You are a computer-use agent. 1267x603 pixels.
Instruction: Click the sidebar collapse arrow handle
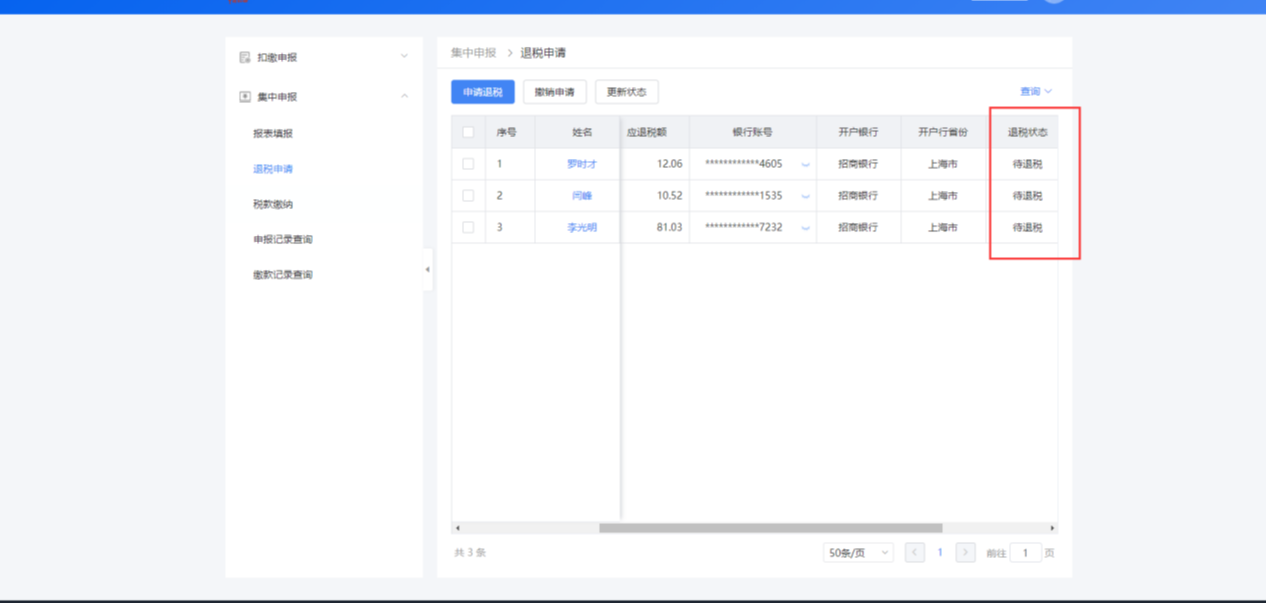click(428, 270)
